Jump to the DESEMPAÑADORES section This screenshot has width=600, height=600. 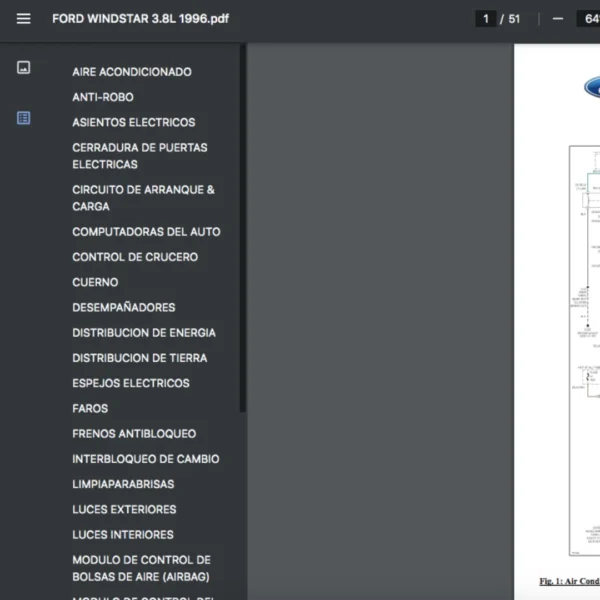pyautogui.click(x=124, y=307)
